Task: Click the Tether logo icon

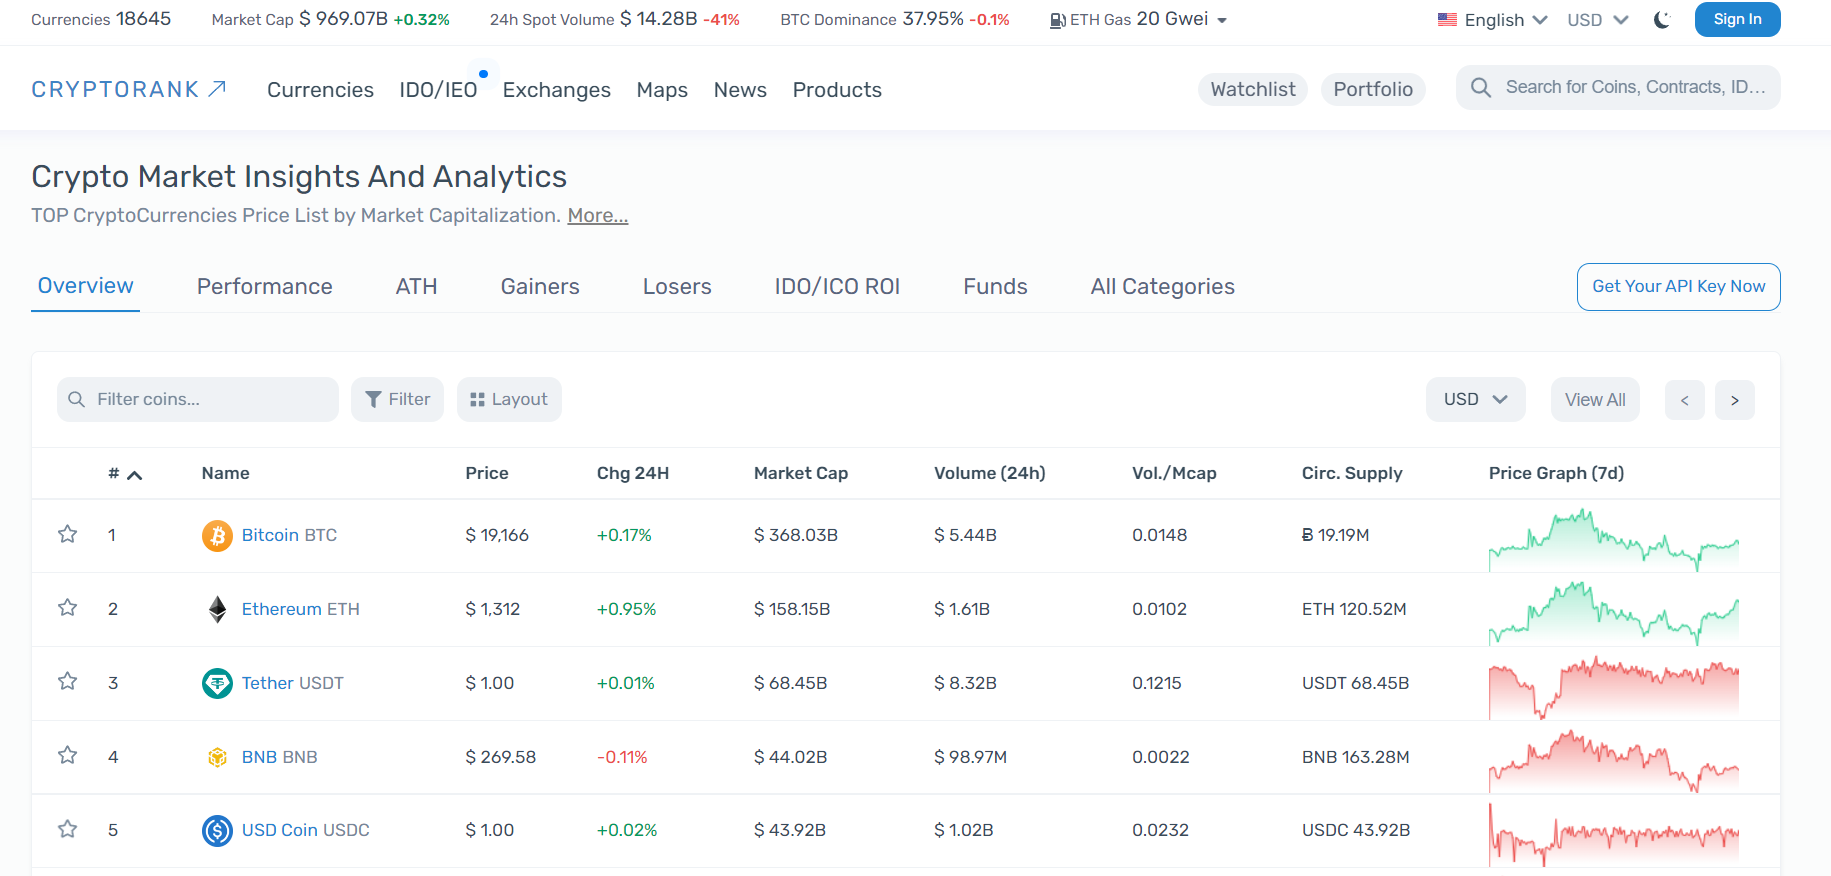Action: tap(217, 683)
